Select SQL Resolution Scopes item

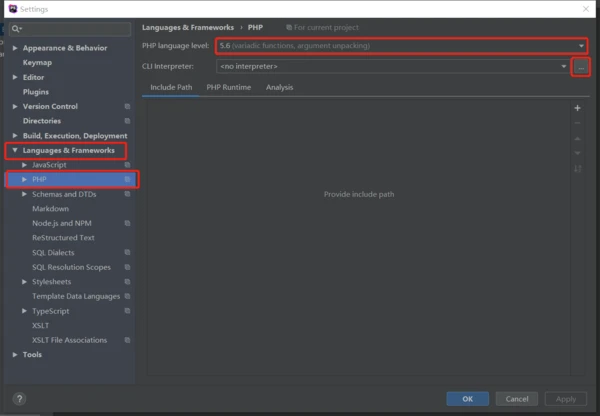click(x=71, y=267)
